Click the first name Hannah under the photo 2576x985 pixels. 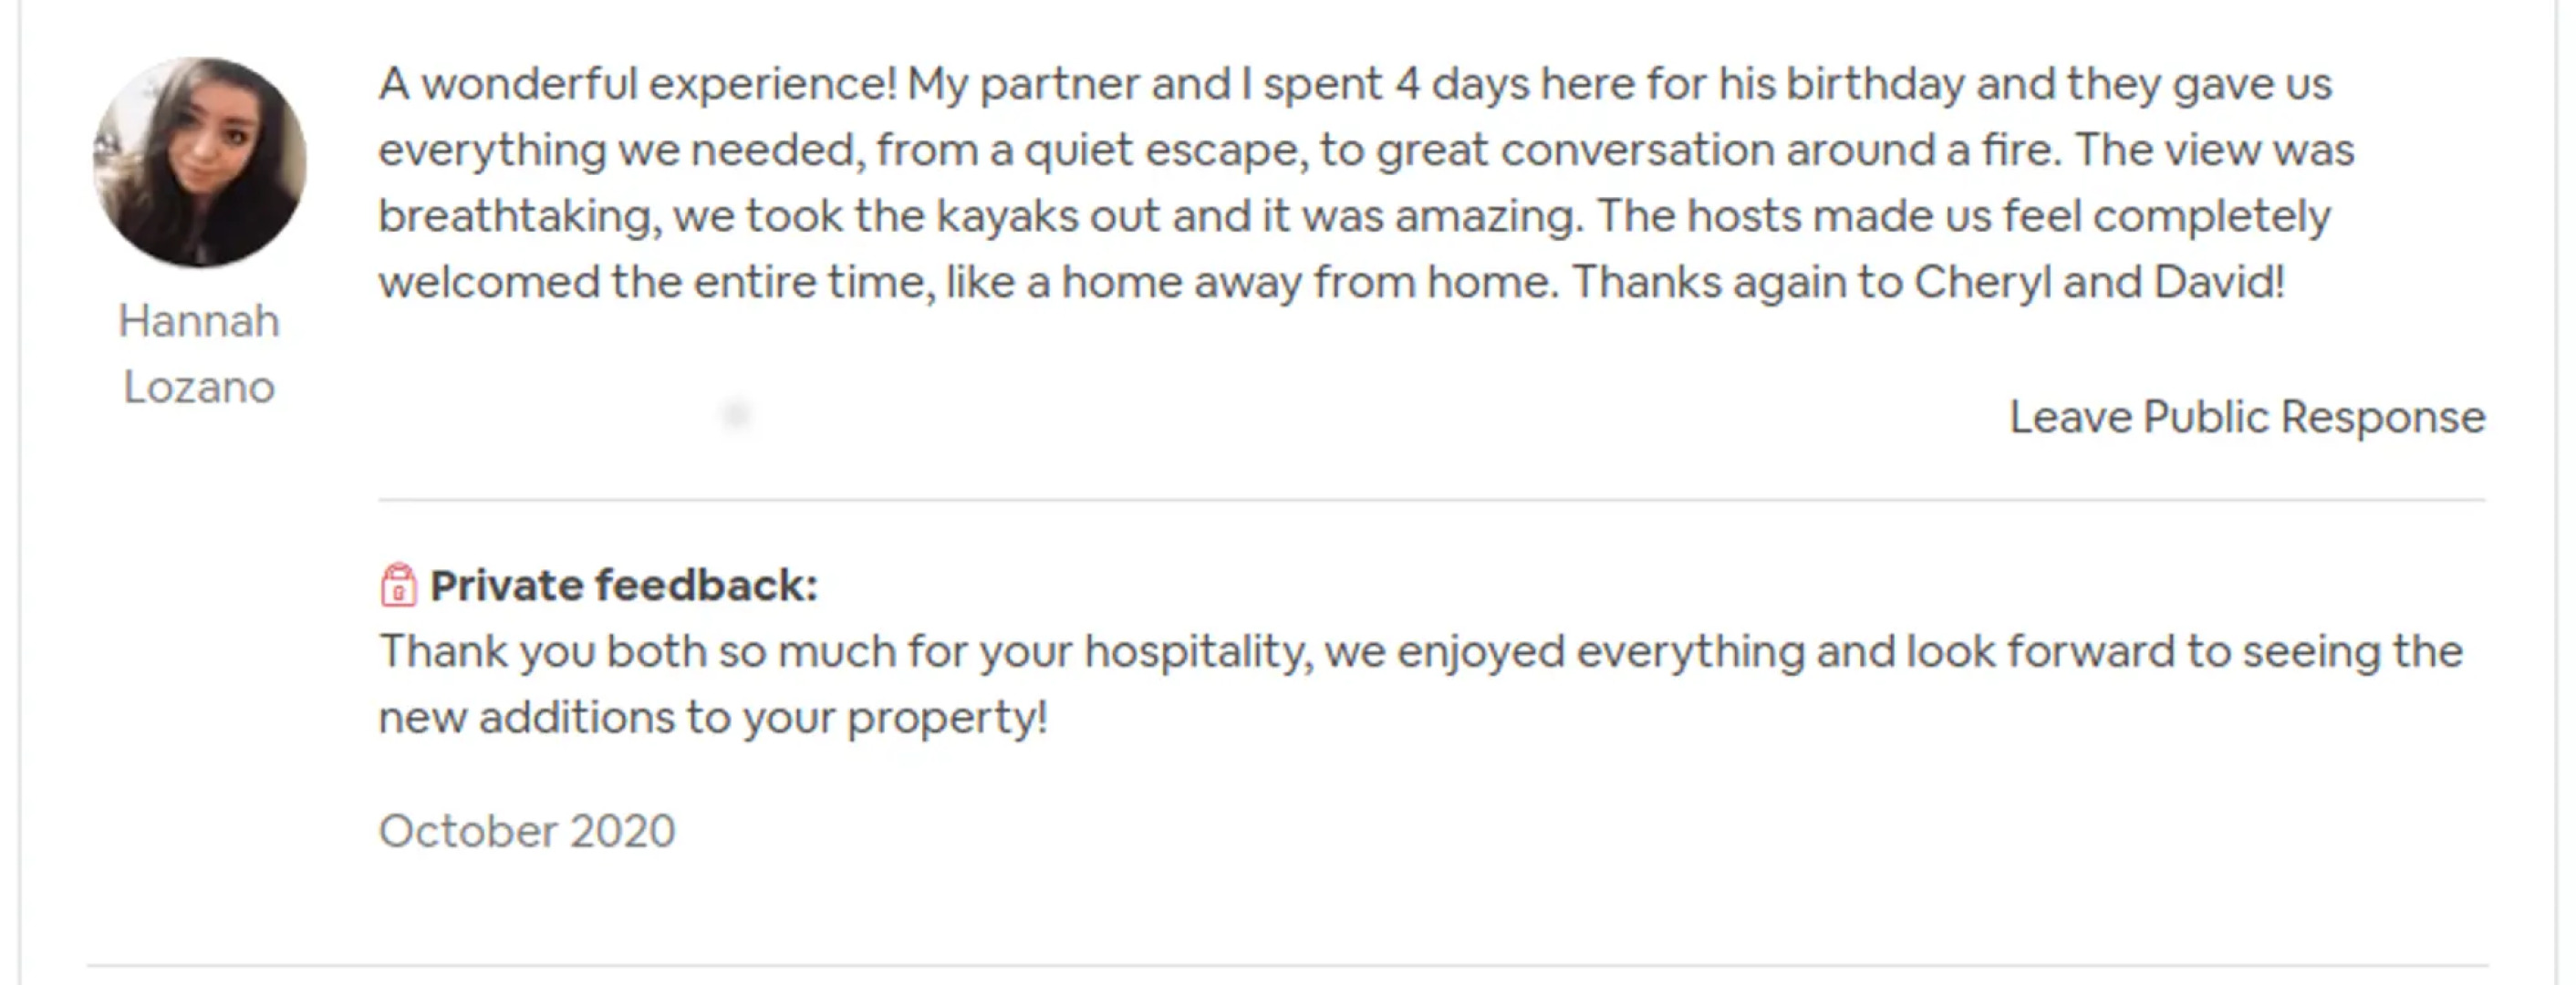pyautogui.click(x=199, y=322)
